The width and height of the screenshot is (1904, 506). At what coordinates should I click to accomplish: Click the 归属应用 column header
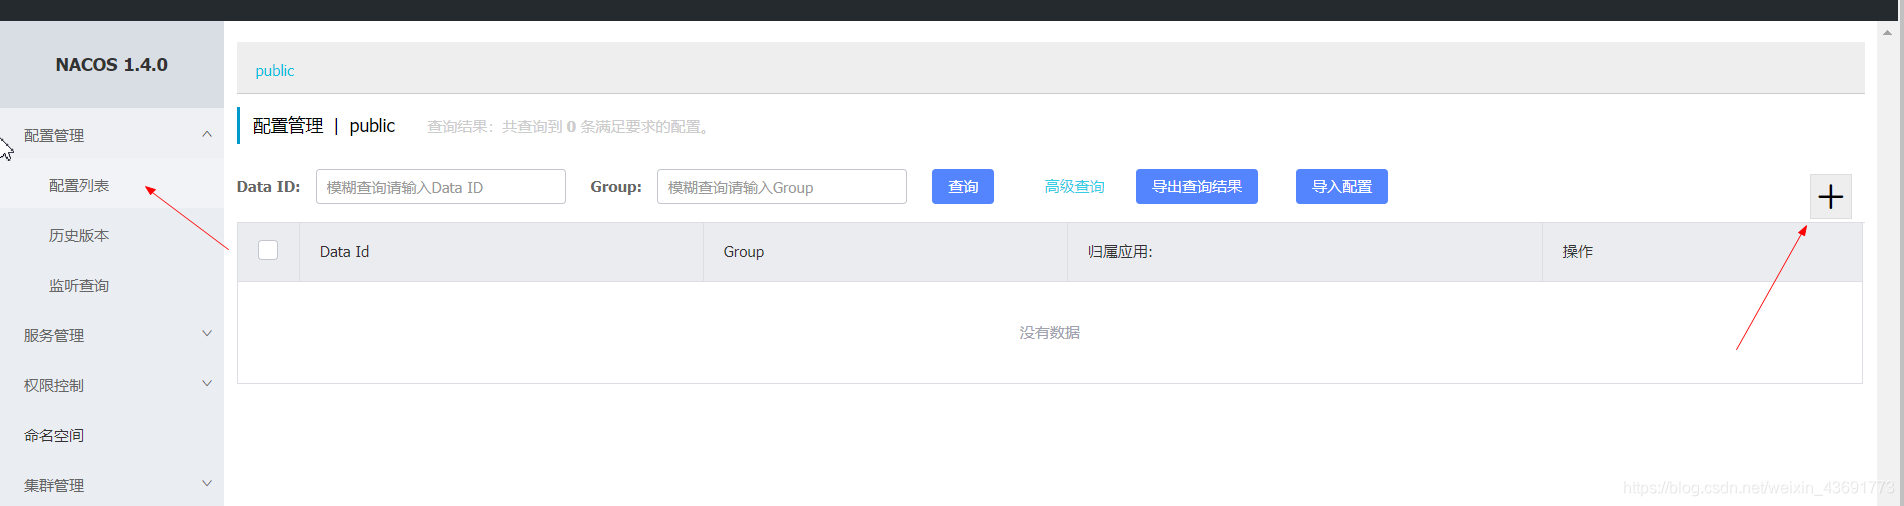pos(1305,252)
